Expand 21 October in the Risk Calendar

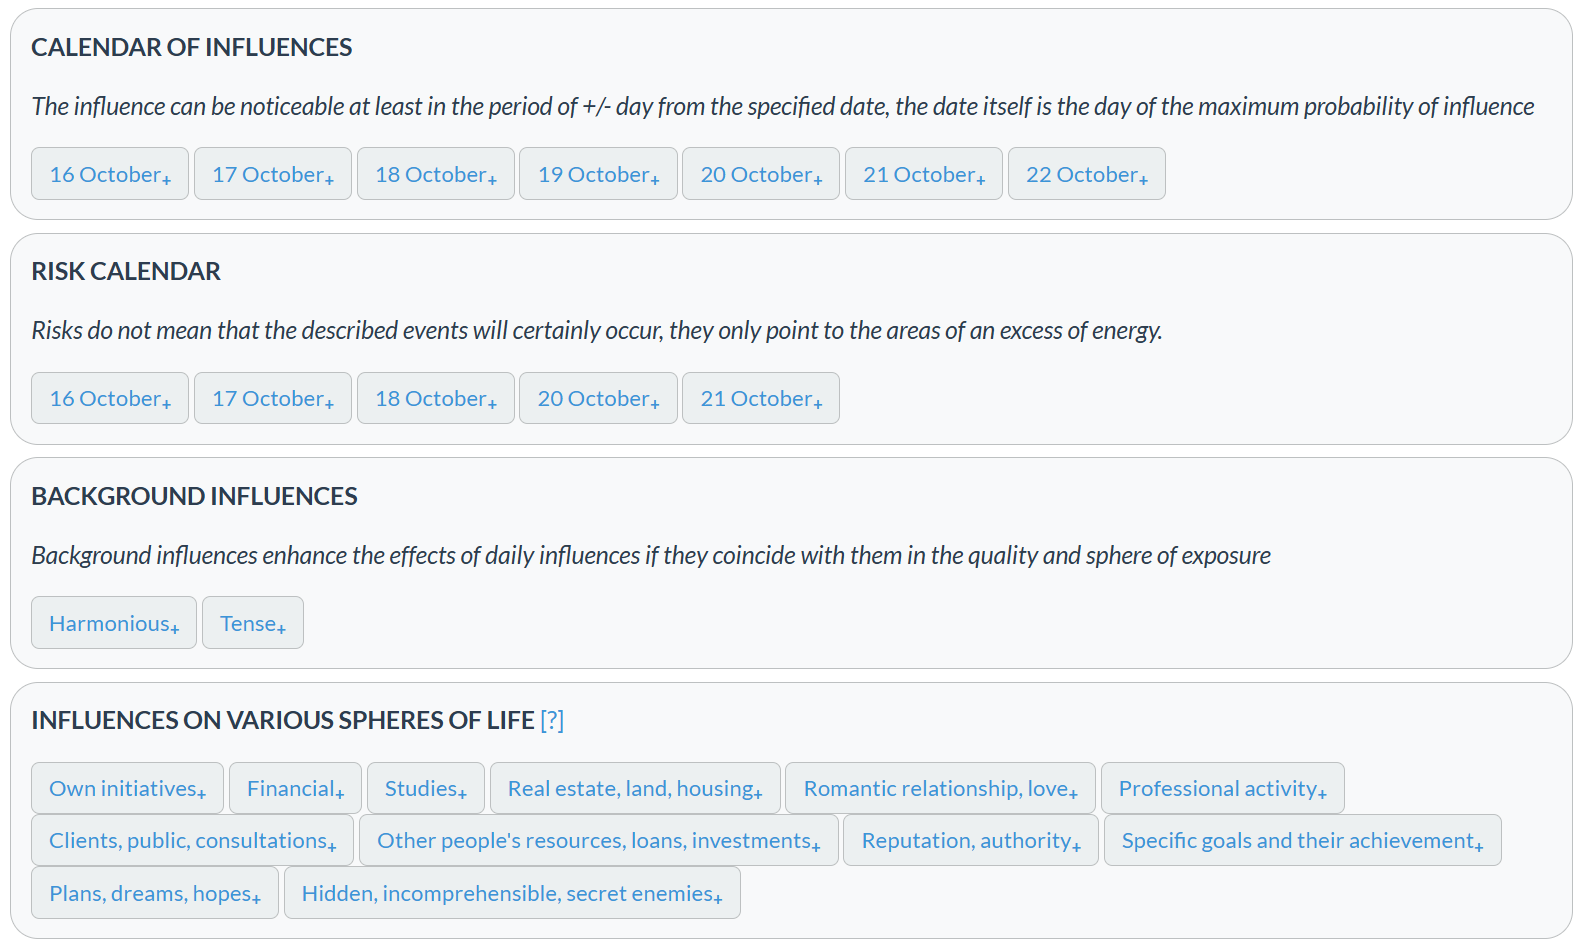click(x=760, y=397)
